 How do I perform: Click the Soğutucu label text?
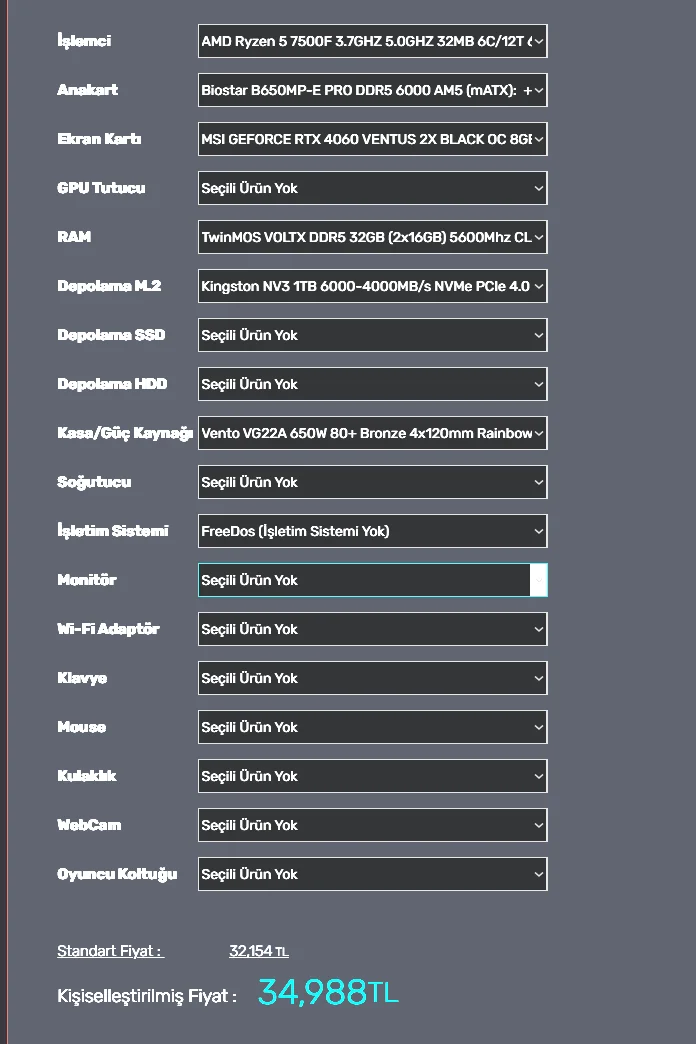coord(94,482)
